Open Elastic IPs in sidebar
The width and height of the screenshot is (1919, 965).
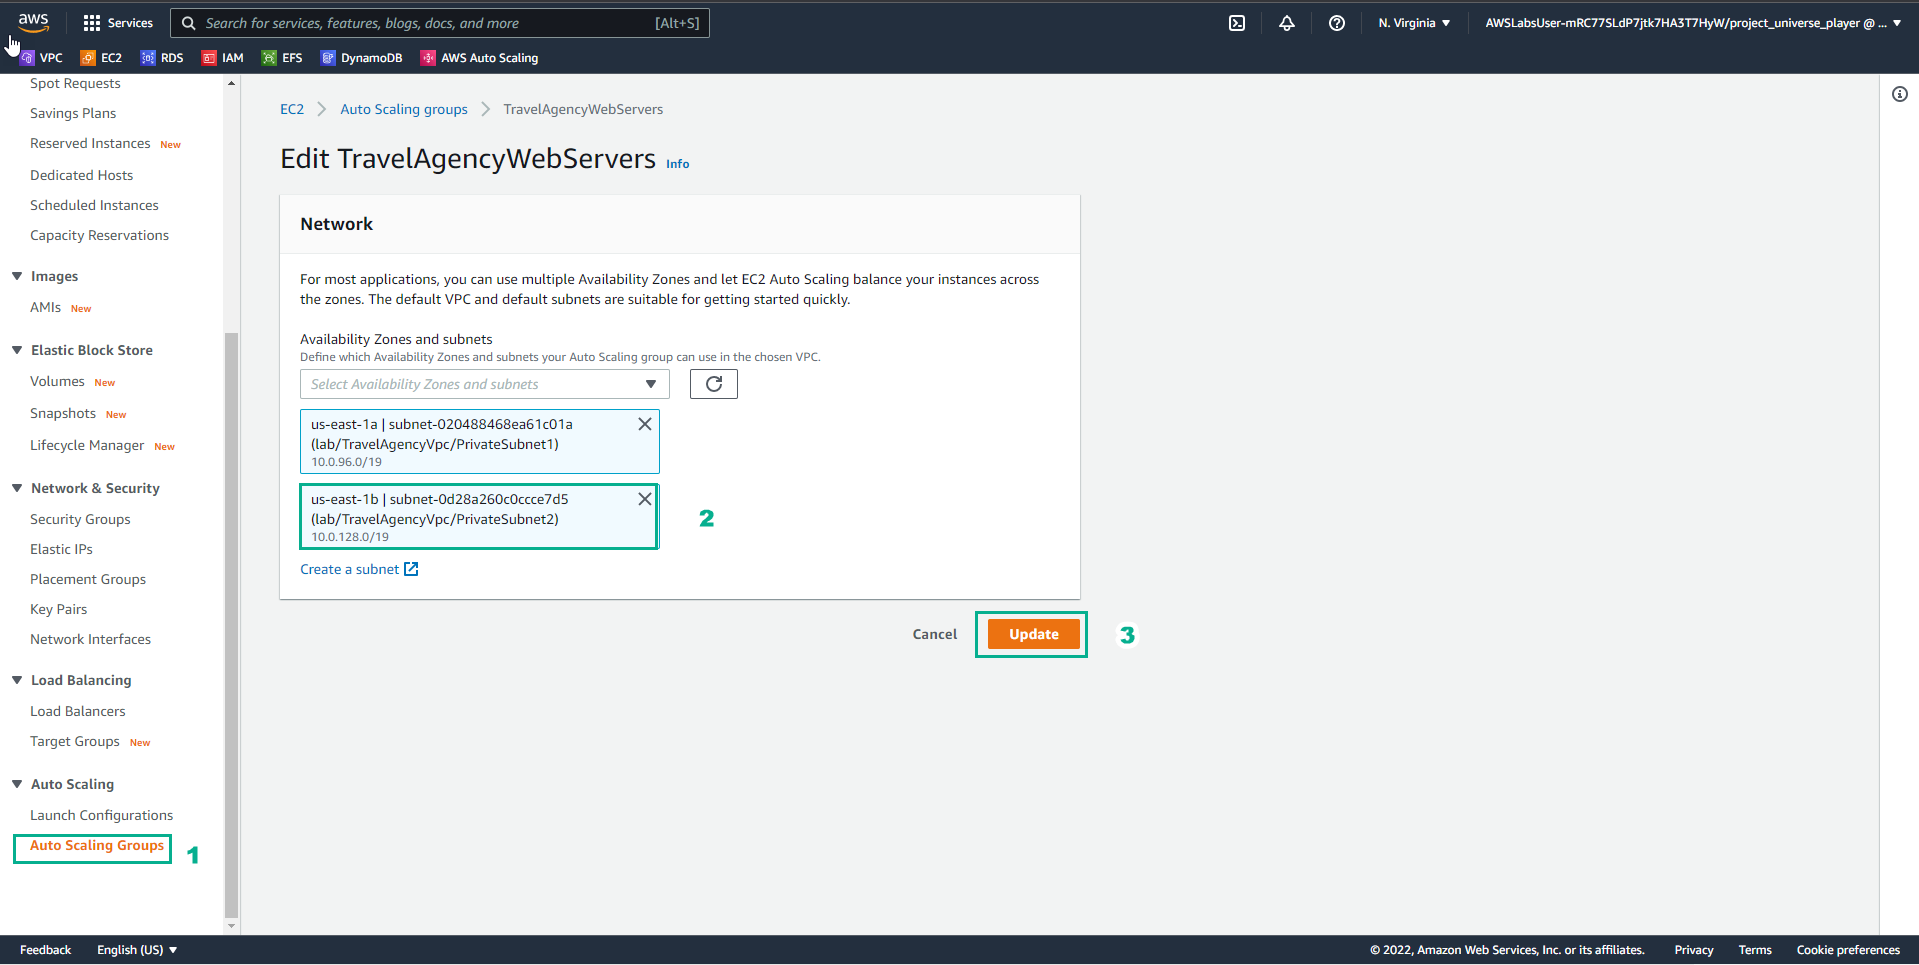(x=61, y=549)
